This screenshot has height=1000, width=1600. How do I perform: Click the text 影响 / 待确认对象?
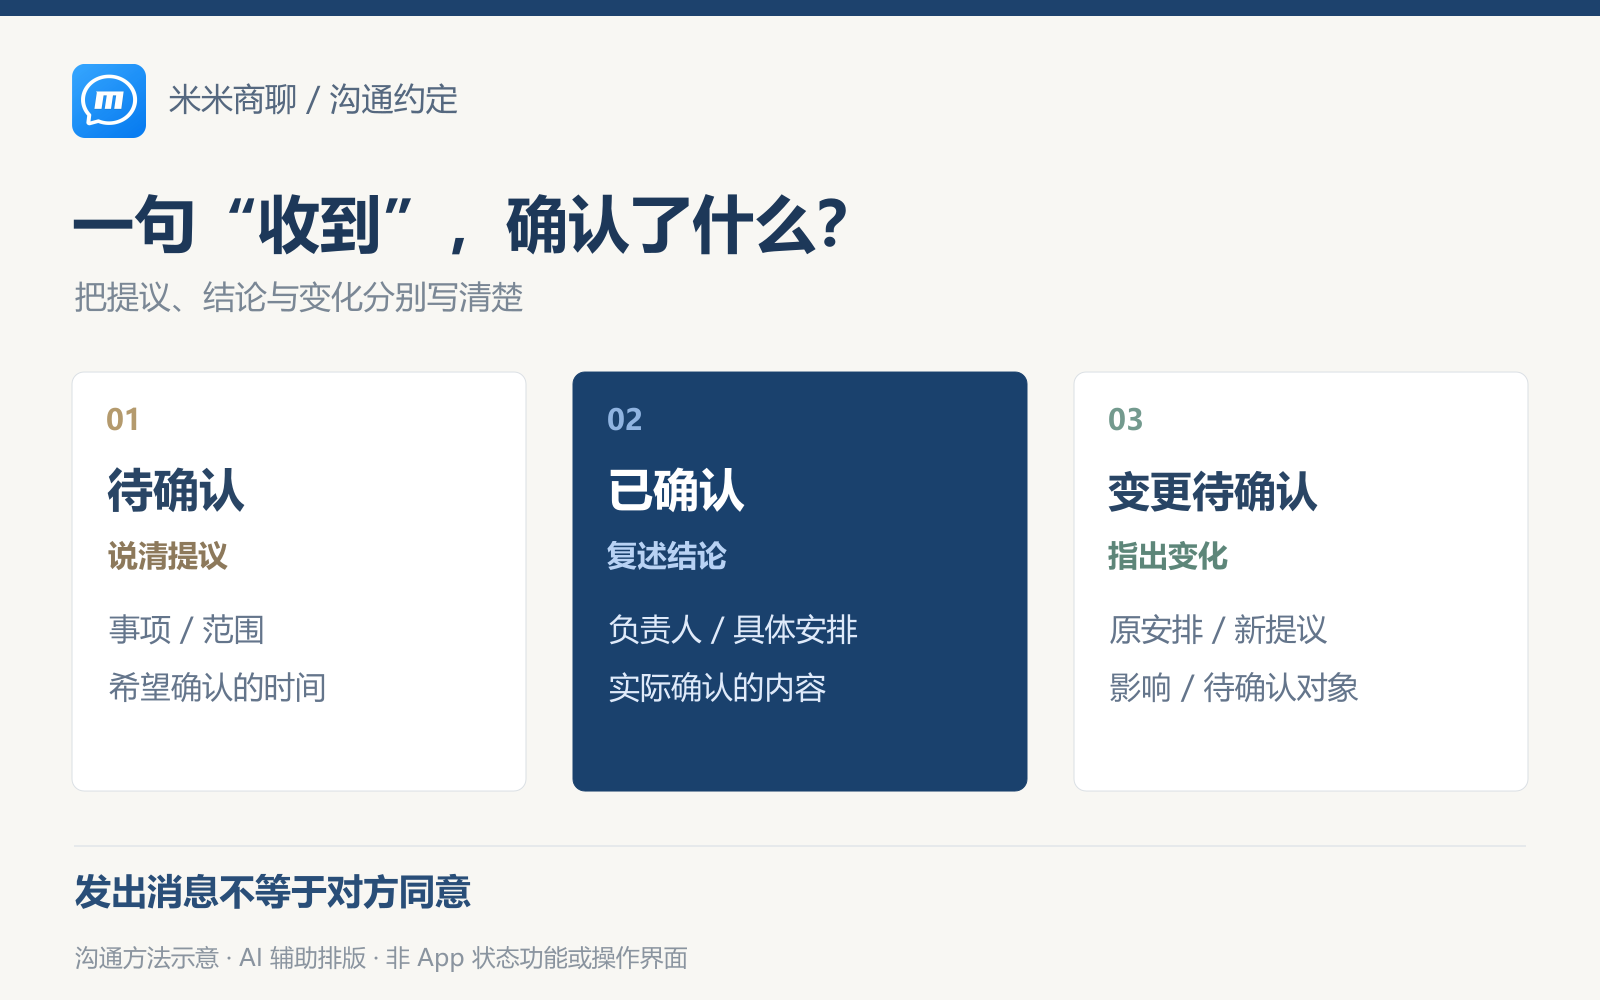coord(1234,688)
